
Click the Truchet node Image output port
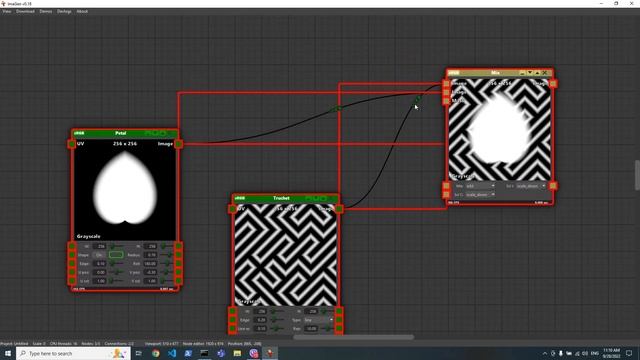pyautogui.click(x=339, y=209)
